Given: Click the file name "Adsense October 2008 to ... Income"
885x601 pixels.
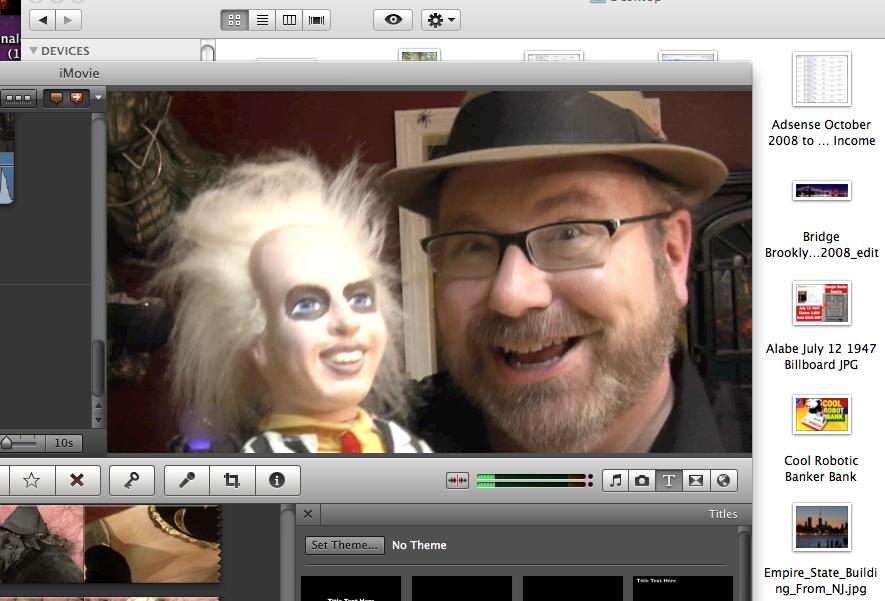Looking at the screenshot, I should click(x=821, y=133).
